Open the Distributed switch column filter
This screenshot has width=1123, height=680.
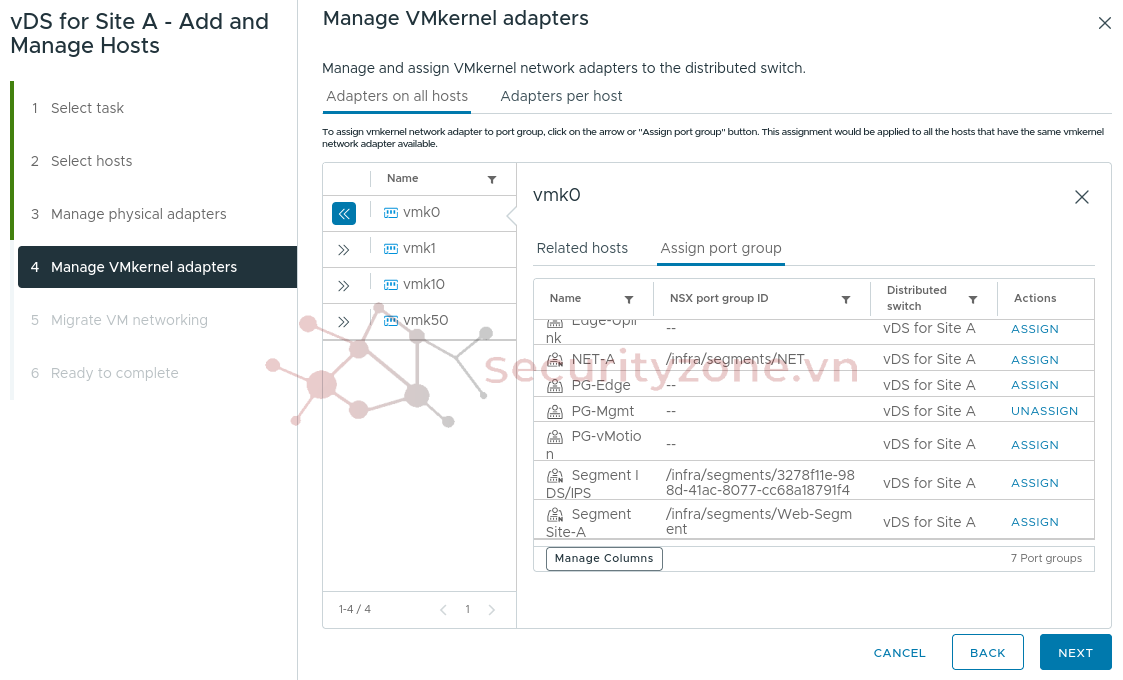click(973, 300)
